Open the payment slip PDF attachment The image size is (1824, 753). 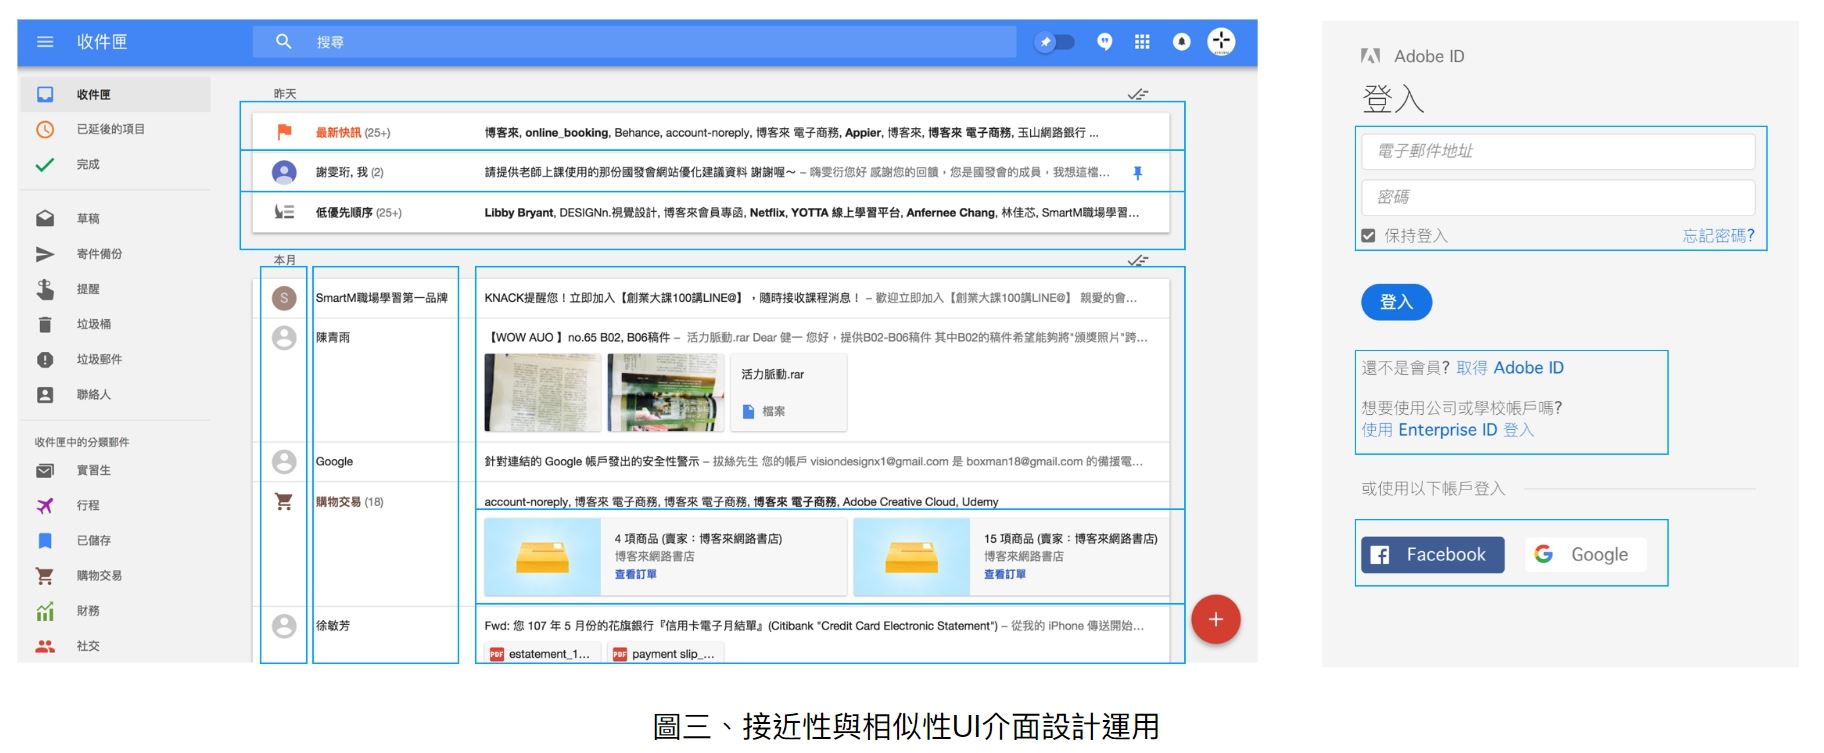click(666, 654)
